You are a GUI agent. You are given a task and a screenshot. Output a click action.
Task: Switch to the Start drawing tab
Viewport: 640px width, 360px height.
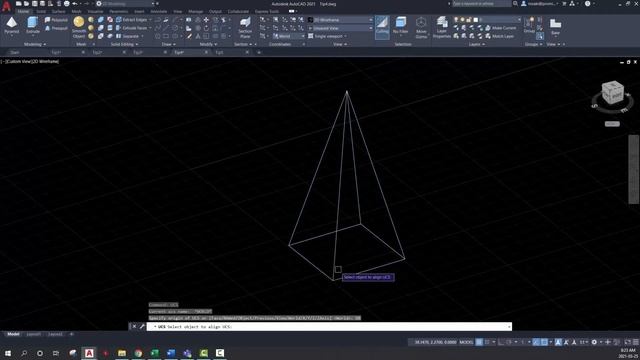[15, 52]
